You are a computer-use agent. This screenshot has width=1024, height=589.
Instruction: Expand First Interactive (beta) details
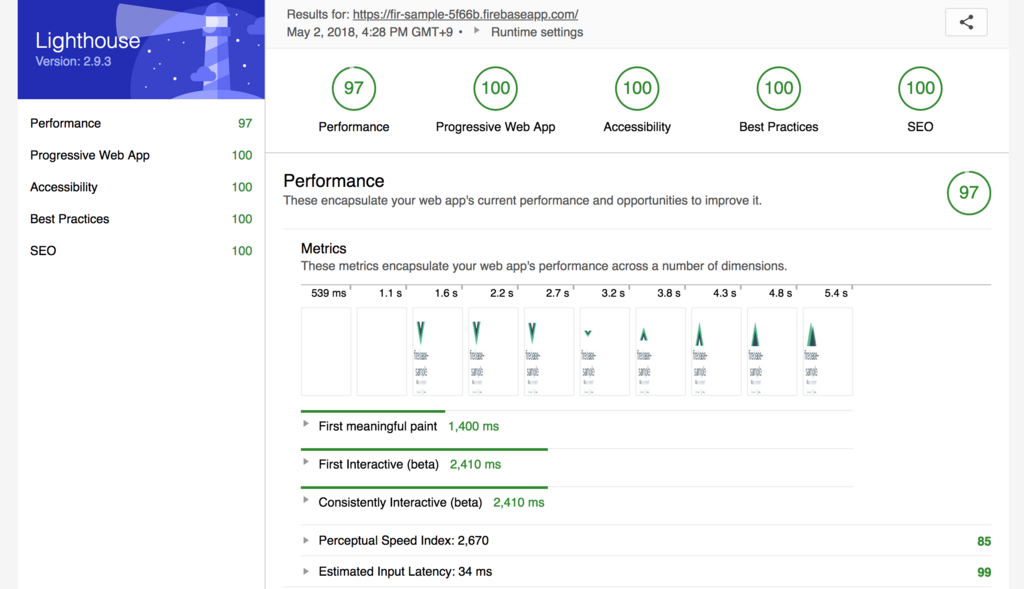(x=305, y=462)
